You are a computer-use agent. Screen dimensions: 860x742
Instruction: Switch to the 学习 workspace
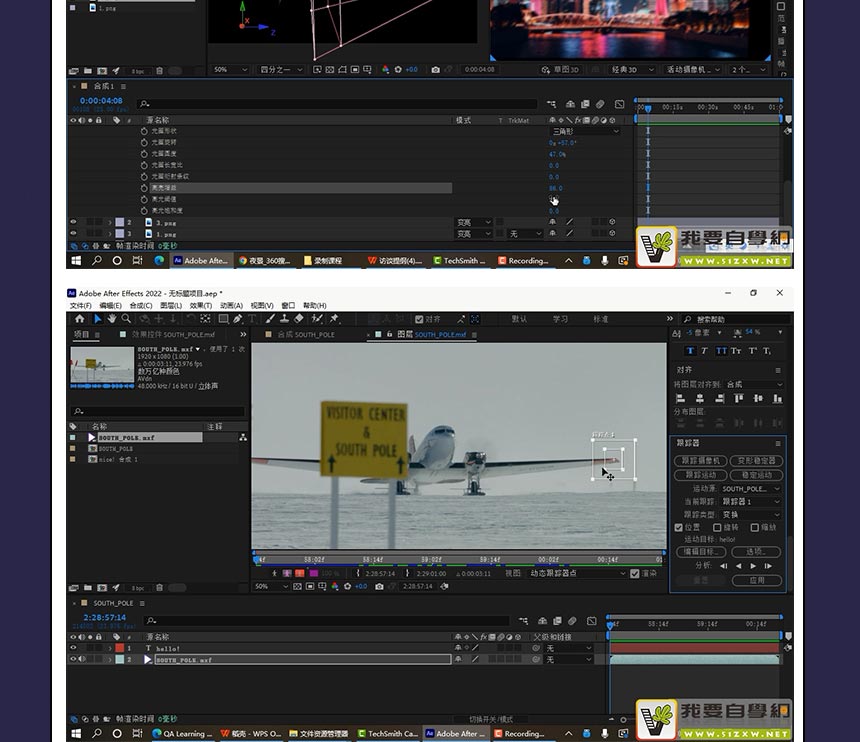pos(560,319)
